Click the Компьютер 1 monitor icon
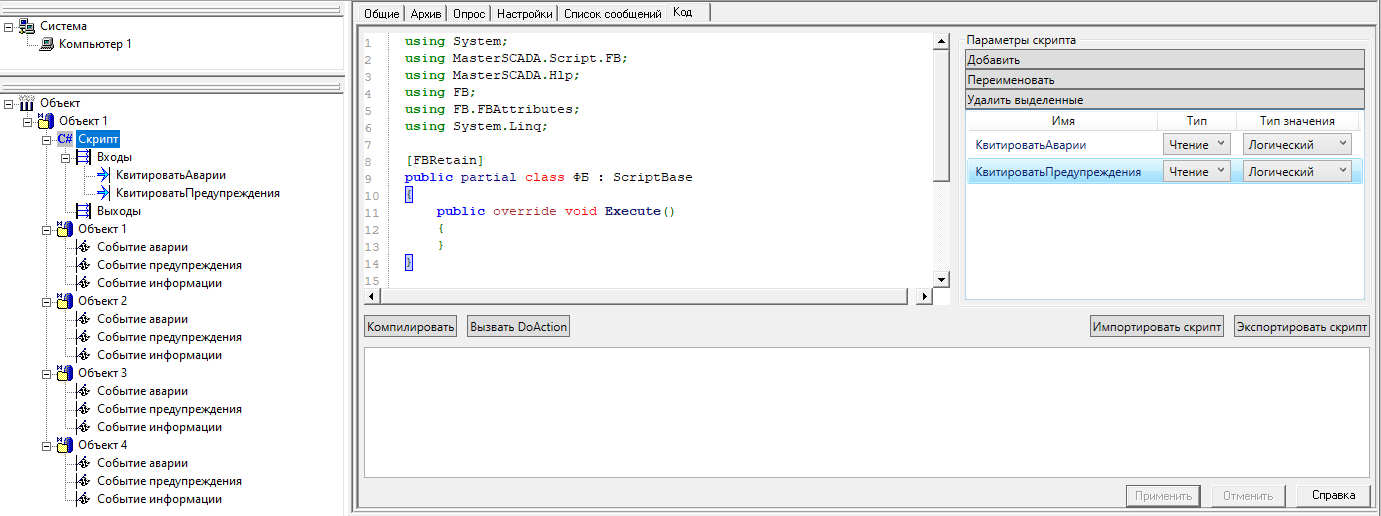This screenshot has height=516, width=1381. pyautogui.click(x=47, y=44)
